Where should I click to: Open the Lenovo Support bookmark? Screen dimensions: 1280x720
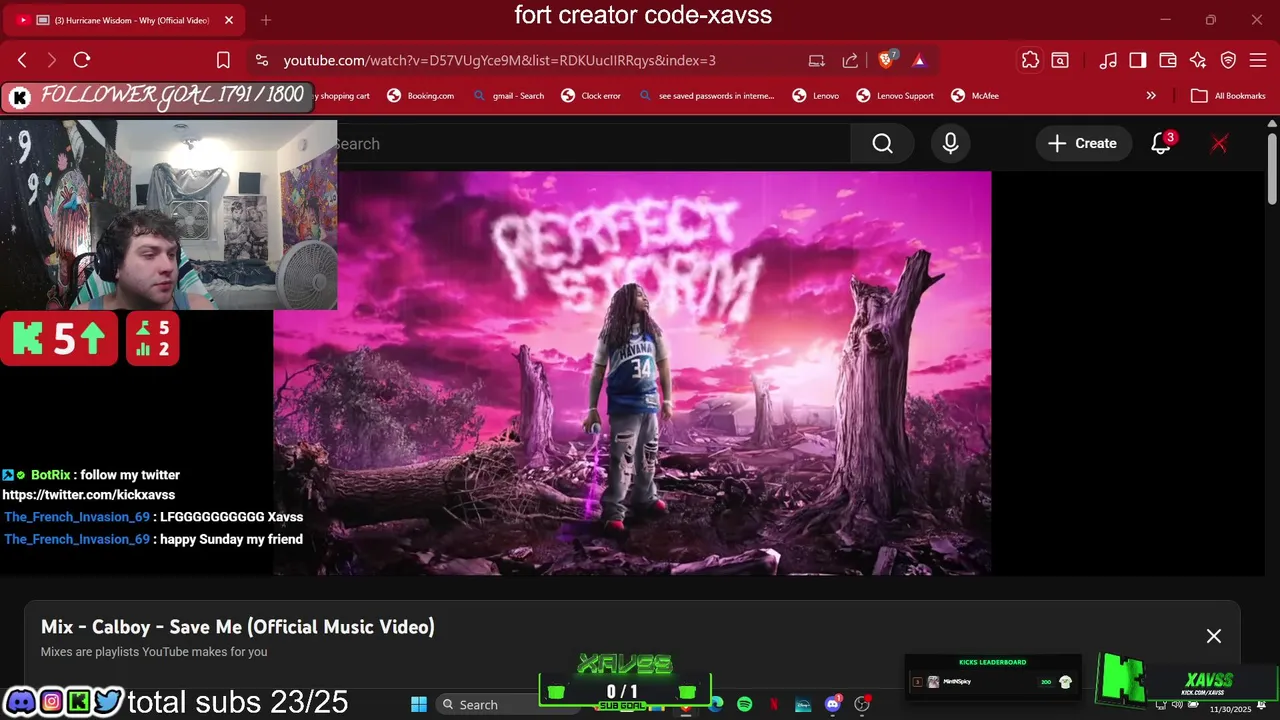coord(895,96)
